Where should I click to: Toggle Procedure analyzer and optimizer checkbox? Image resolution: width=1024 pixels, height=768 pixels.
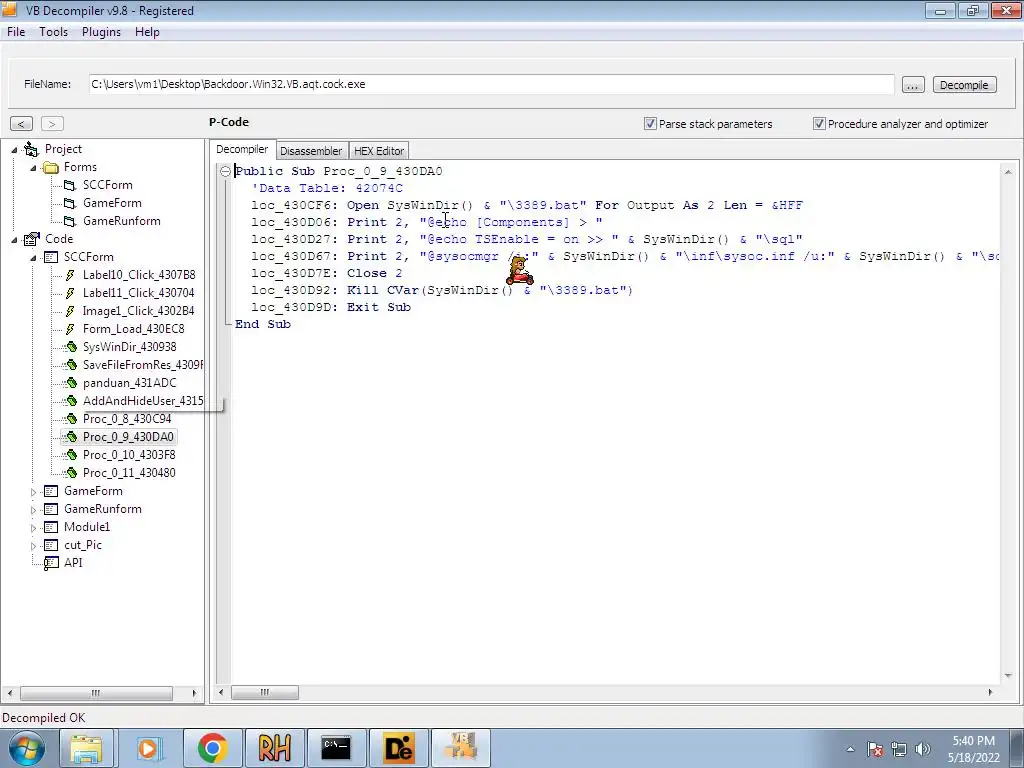pos(819,123)
